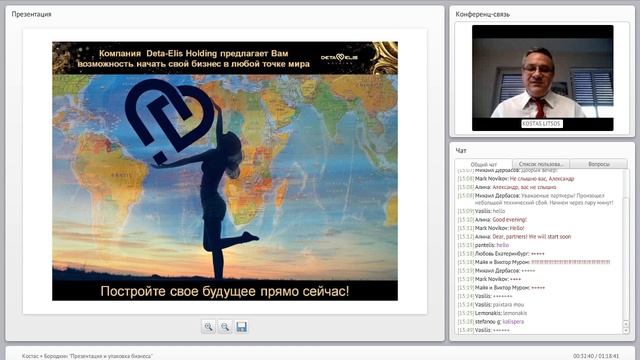Click the KOSTAS LITSOS name label
The width and height of the screenshot is (640, 360).
(x=542, y=123)
